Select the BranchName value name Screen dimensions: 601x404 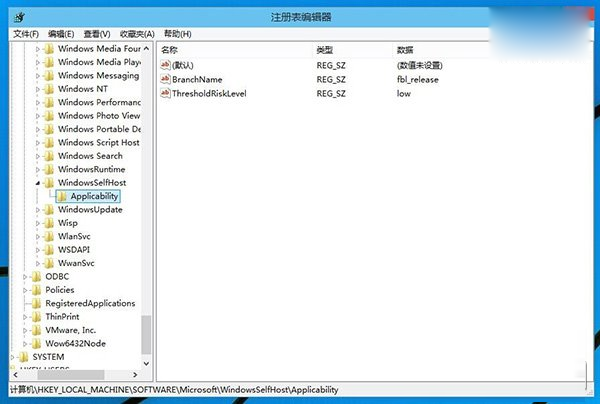(x=197, y=80)
